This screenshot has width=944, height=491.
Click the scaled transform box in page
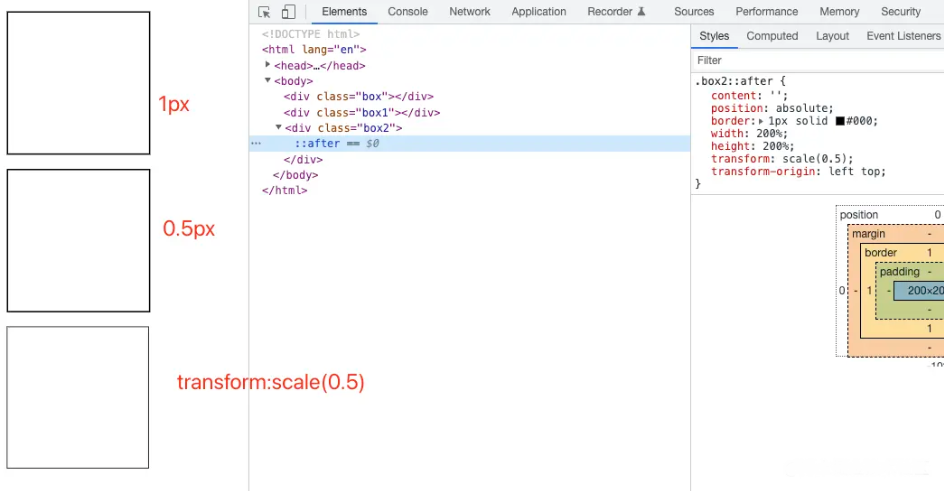pyautogui.click(x=78, y=398)
